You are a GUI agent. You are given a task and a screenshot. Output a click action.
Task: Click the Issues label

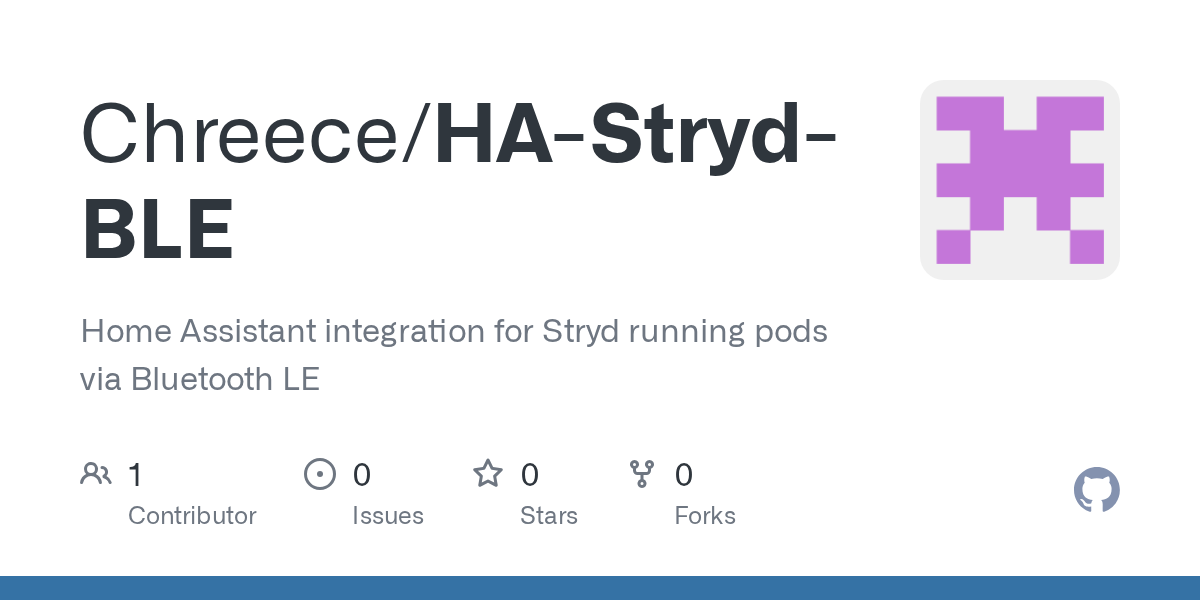pyautogui.click(x=388, y=516)
